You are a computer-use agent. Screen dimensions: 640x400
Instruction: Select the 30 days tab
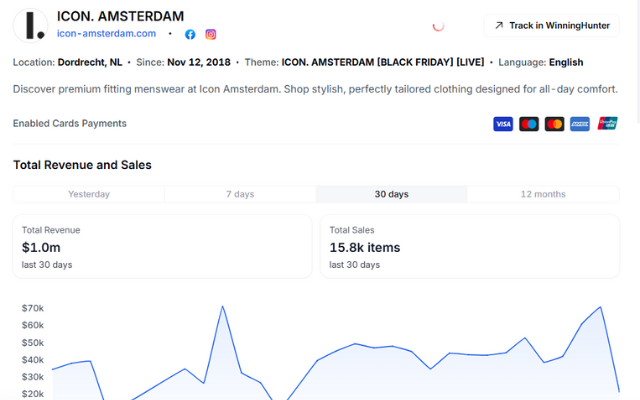[x=391, y=194]
